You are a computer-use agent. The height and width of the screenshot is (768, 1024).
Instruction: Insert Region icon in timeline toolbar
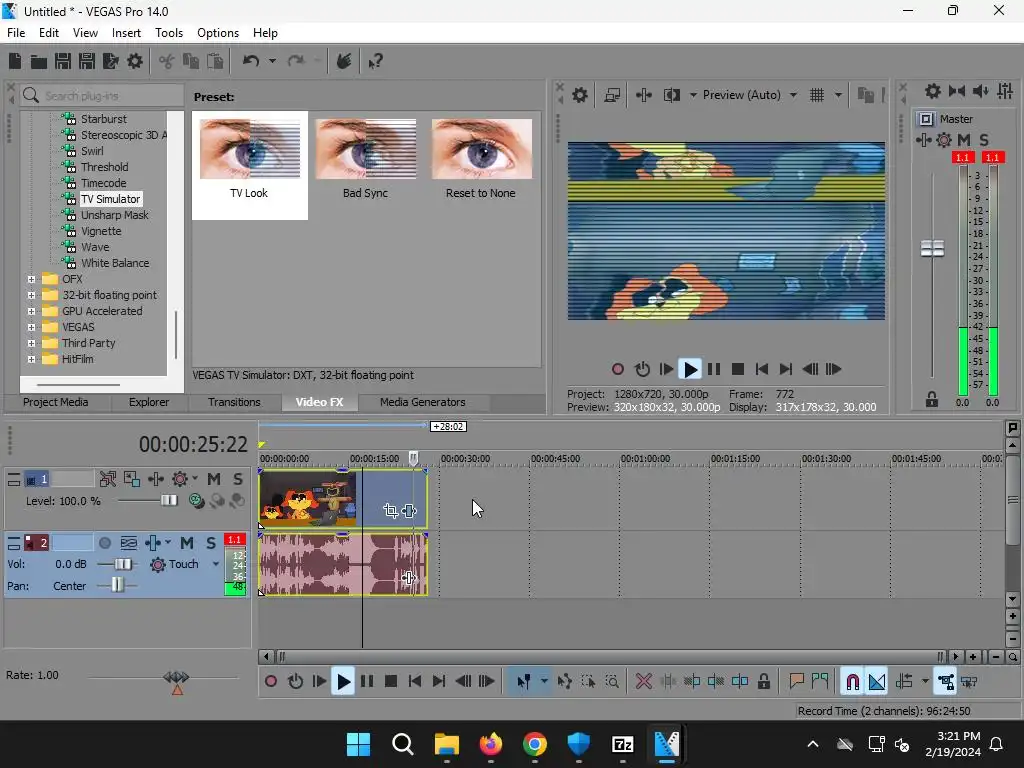coord(820,681)
